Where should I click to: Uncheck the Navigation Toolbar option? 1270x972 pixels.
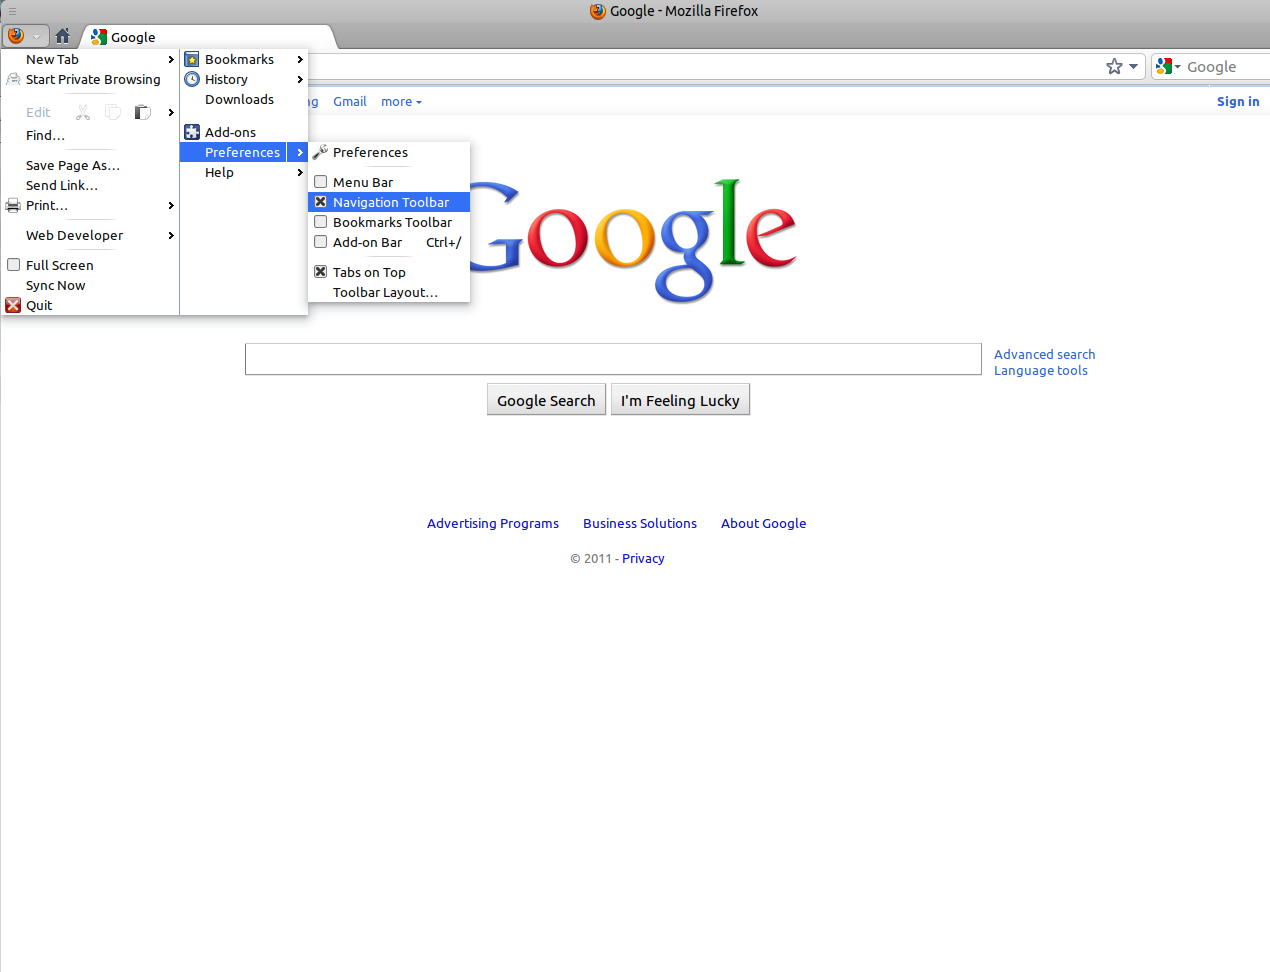pyautogui.click(x=321, y=202)
